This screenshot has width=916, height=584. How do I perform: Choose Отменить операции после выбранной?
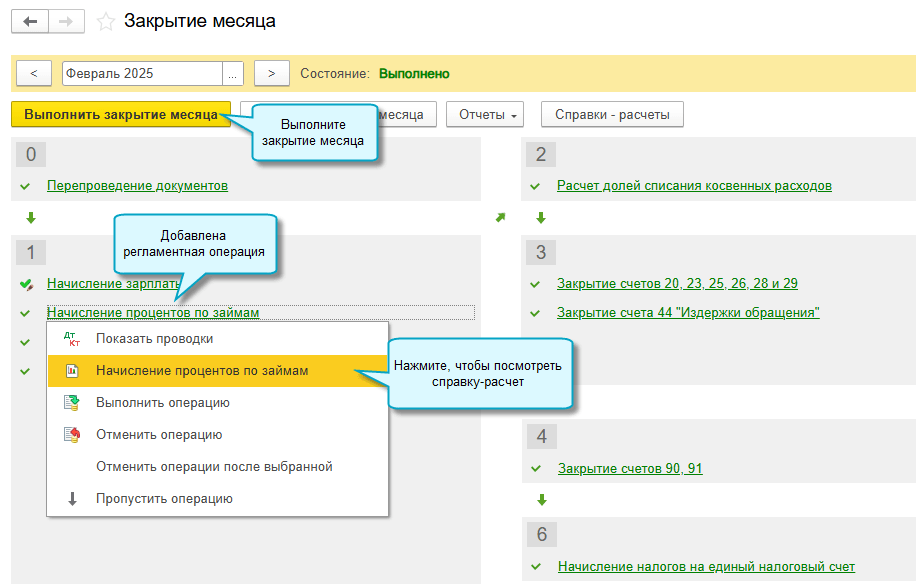coord(214,467)
